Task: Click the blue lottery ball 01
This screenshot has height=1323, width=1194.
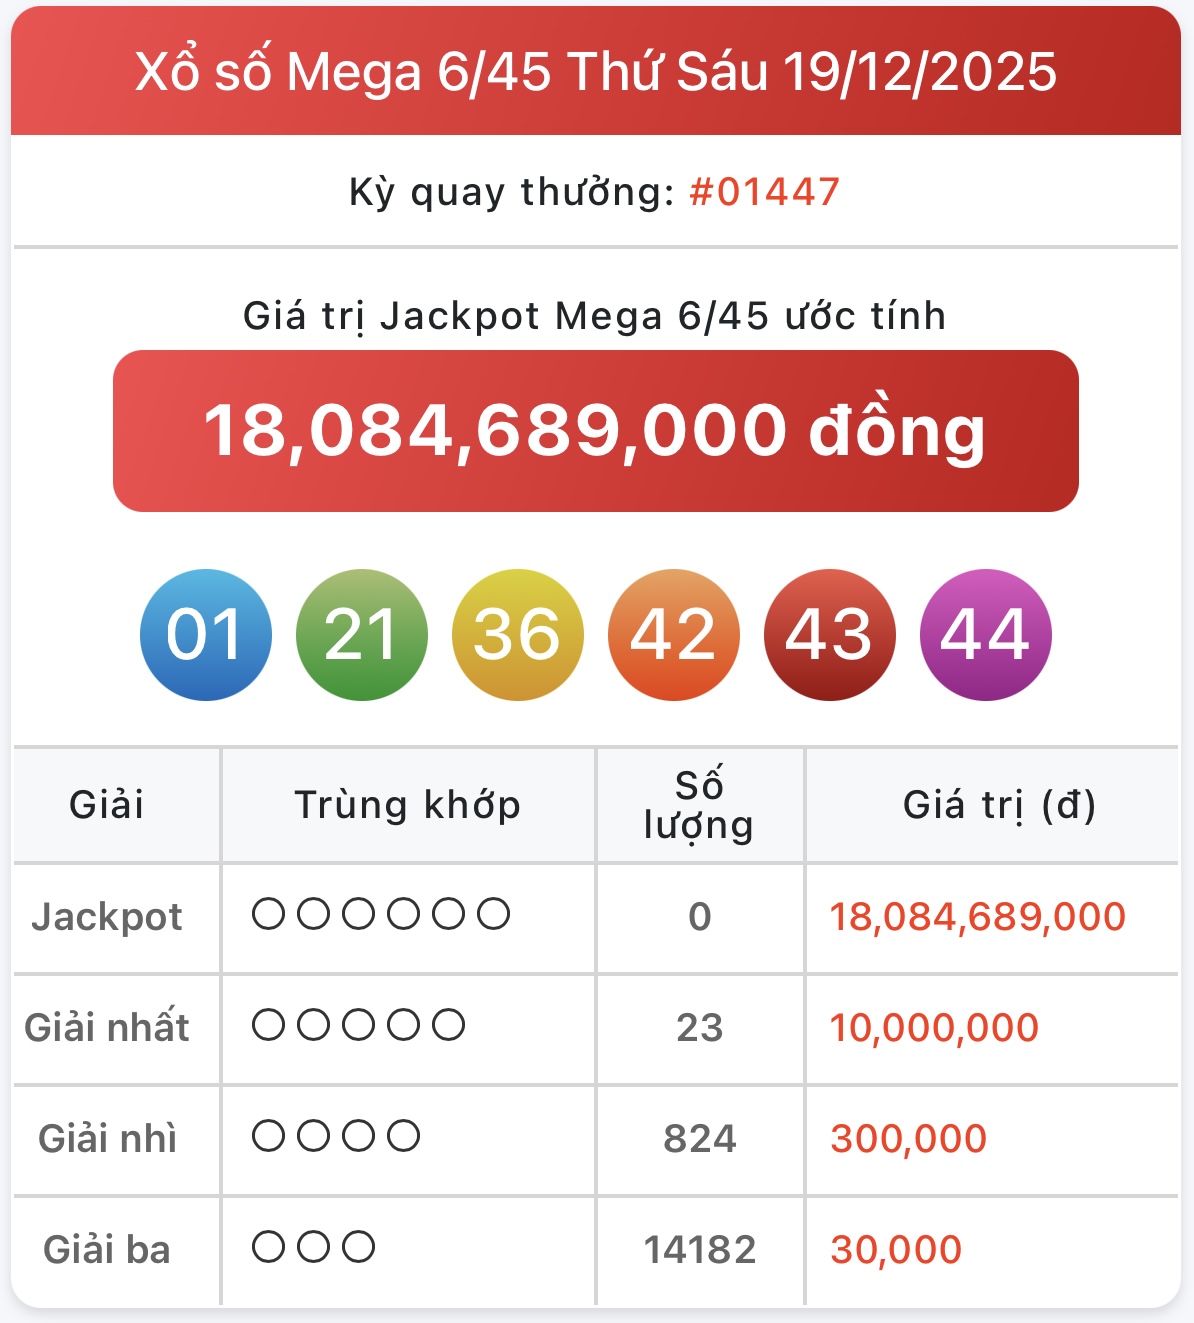Action: click(x=206, y=635)
